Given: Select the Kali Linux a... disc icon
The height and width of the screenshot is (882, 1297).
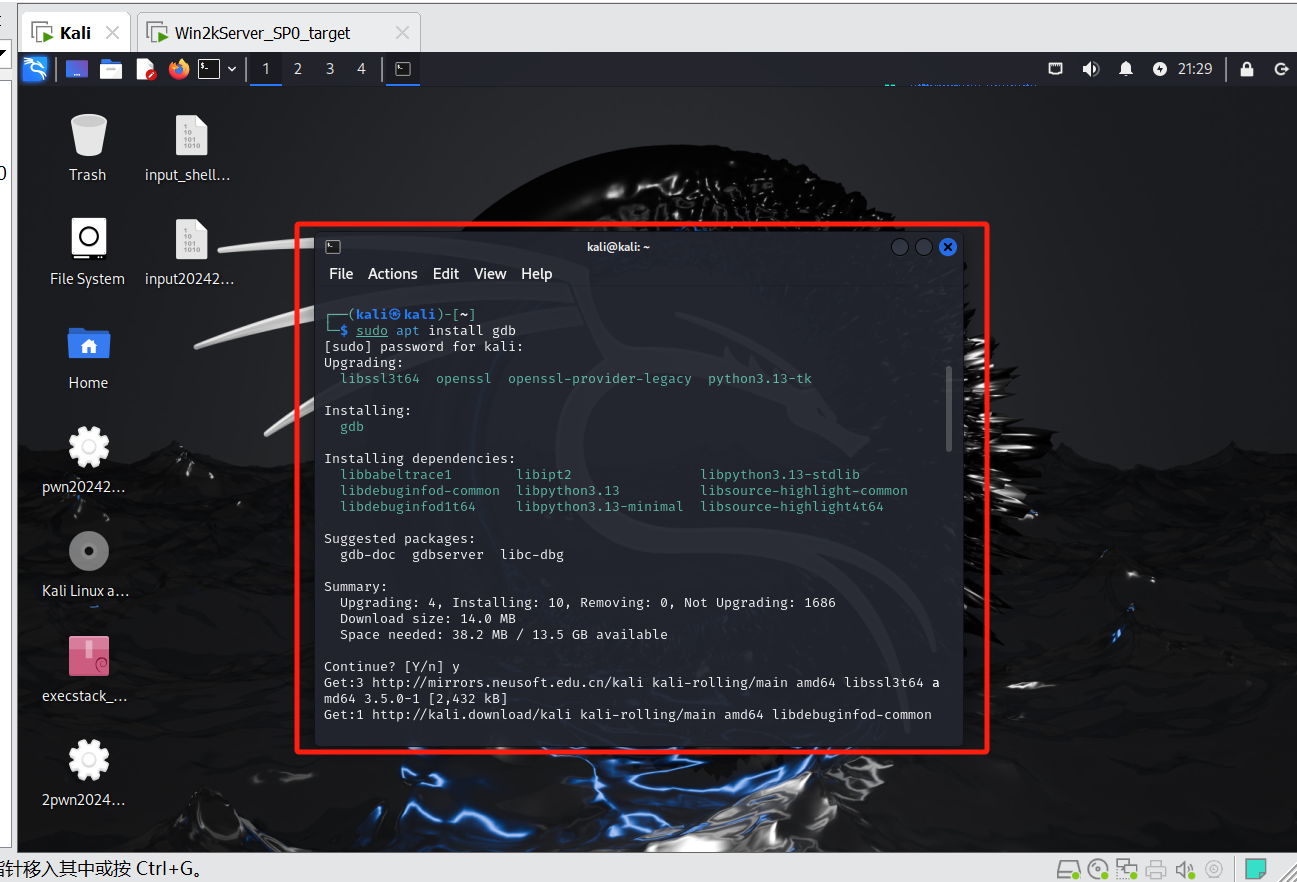Looking at the screenshot, I should [86, 565].
